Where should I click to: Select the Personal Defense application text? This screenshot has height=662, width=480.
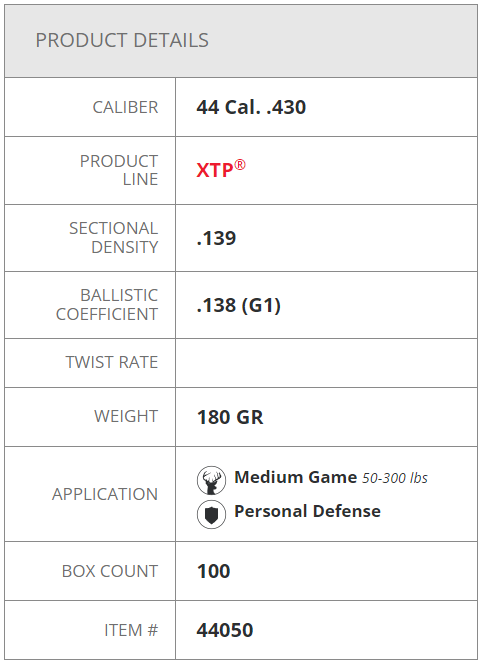click(x=307, y=511)
